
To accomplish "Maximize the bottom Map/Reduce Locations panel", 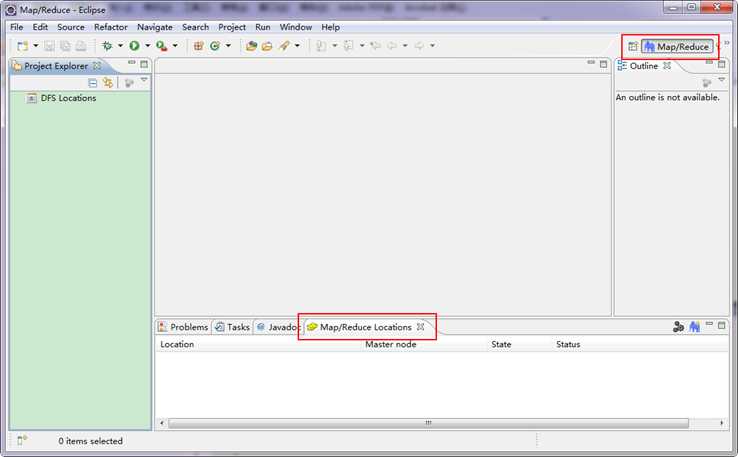I will [x=722, y=325].
